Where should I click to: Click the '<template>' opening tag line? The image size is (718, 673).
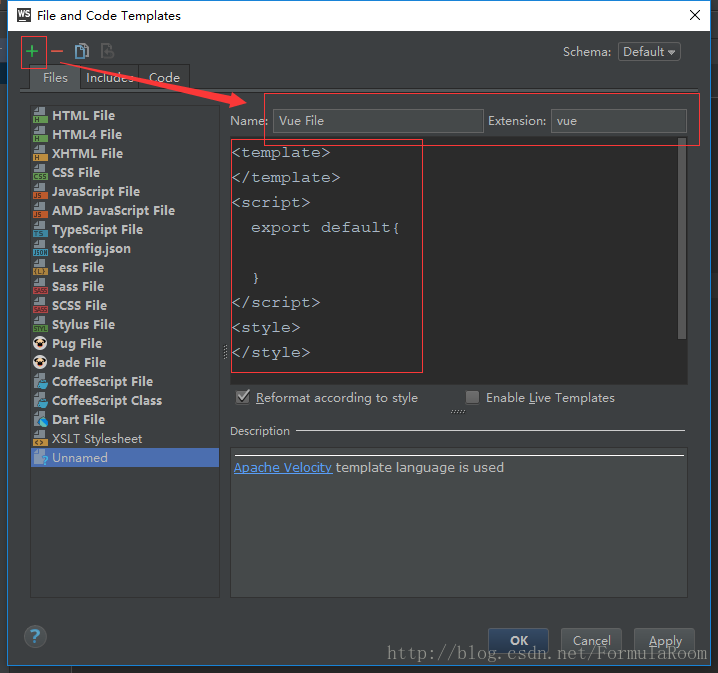click(x=281, y=152)
